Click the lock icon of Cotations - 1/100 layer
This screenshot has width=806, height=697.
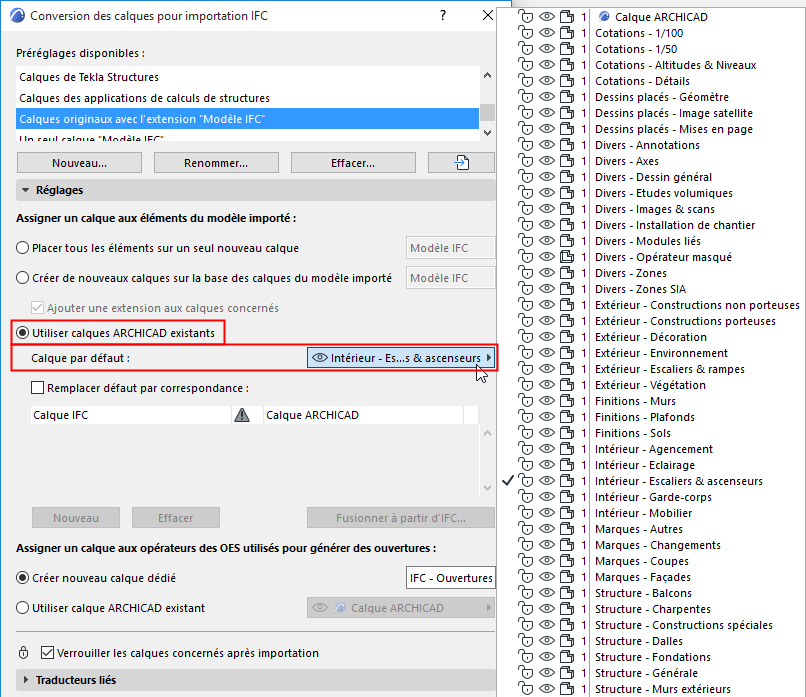(525, 33)
